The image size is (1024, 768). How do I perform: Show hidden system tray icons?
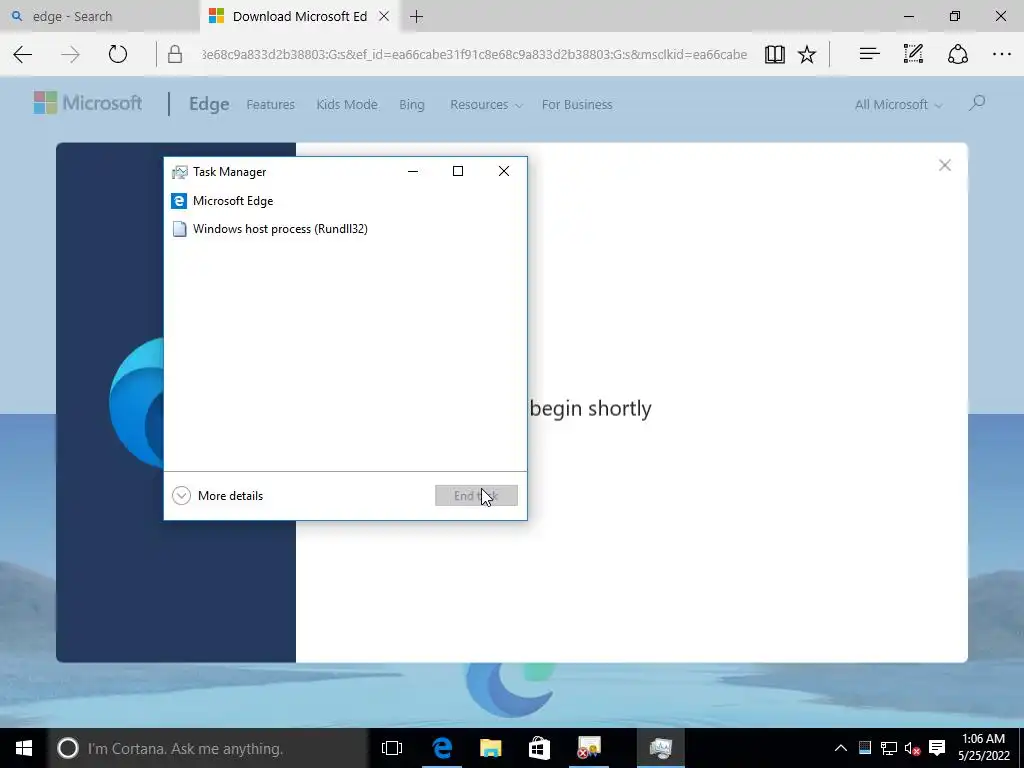pyautogui.click(x=840, y=748)
